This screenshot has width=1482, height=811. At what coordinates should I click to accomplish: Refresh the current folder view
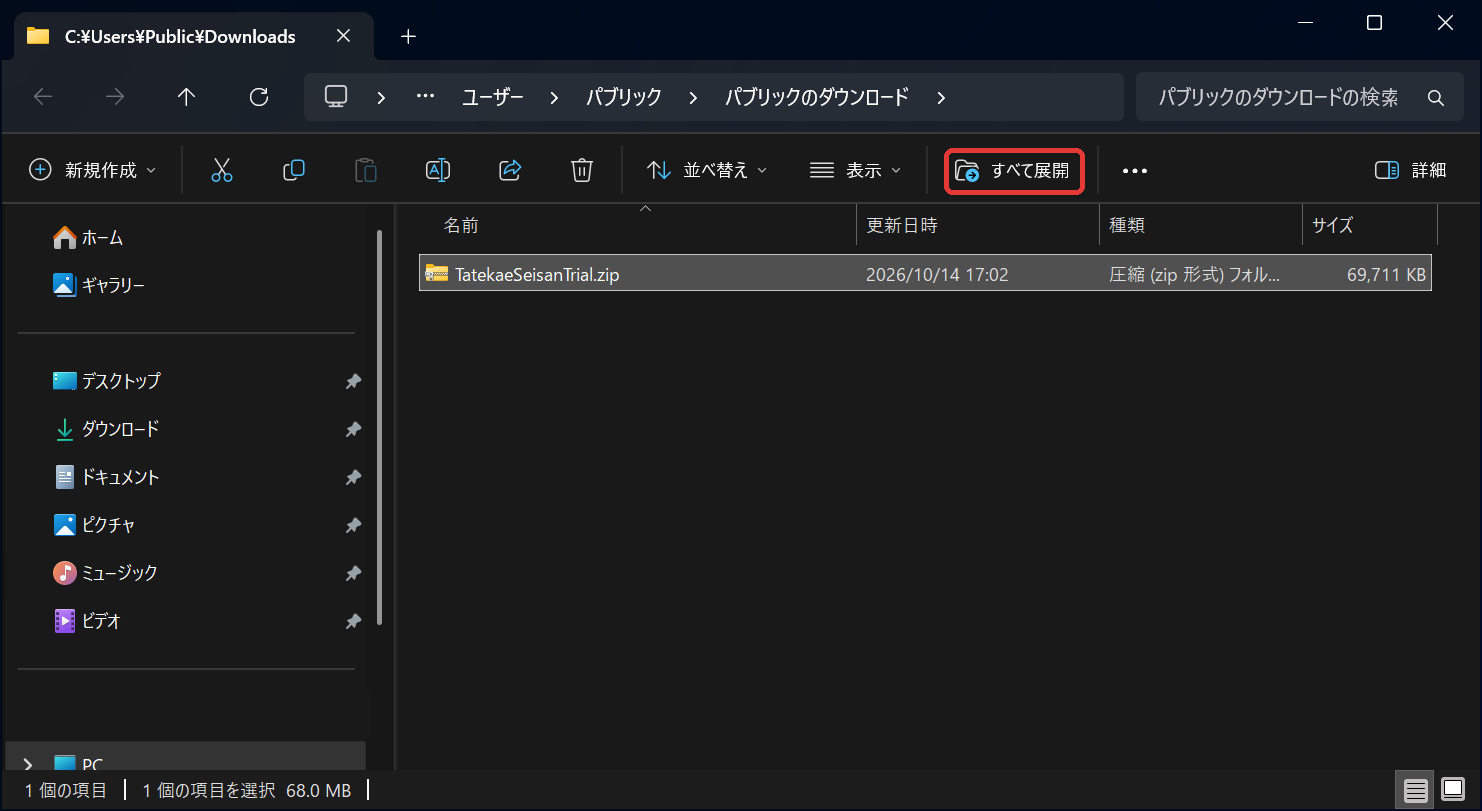pyautogui.click(x=259, y=97)
